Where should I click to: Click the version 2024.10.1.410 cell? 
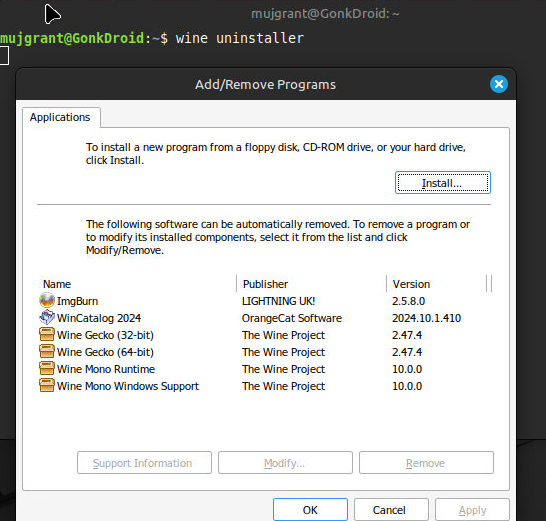427,318
